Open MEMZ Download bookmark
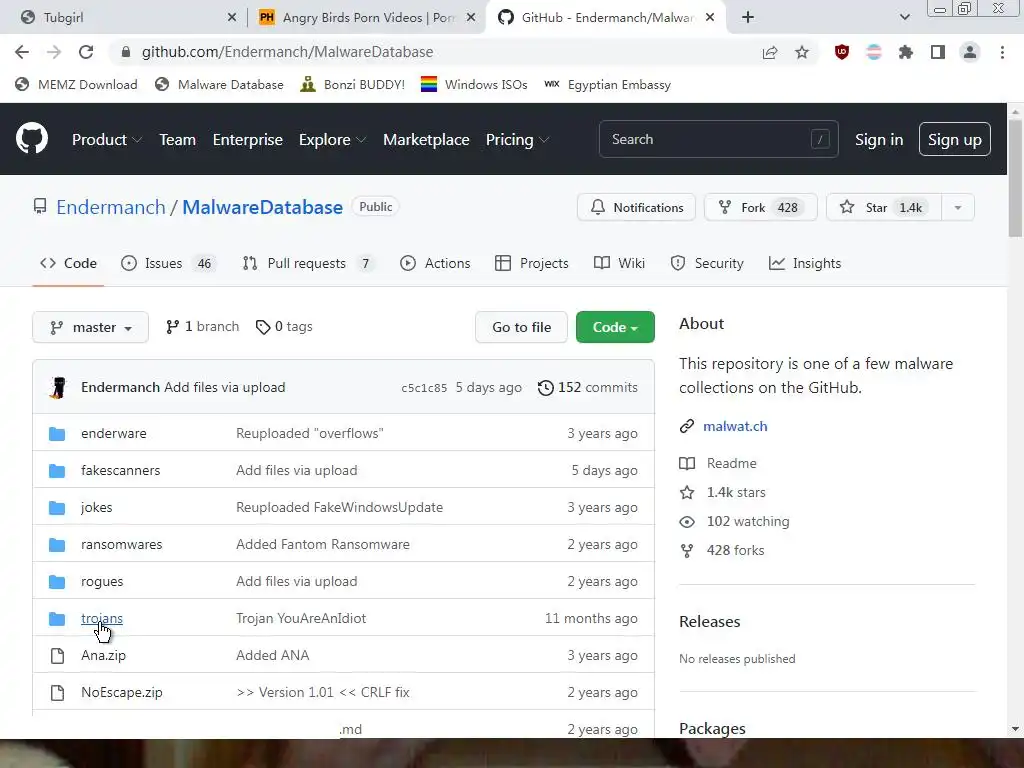Image resolution: width=1024 pixels, height=768 pixels. 76,85
